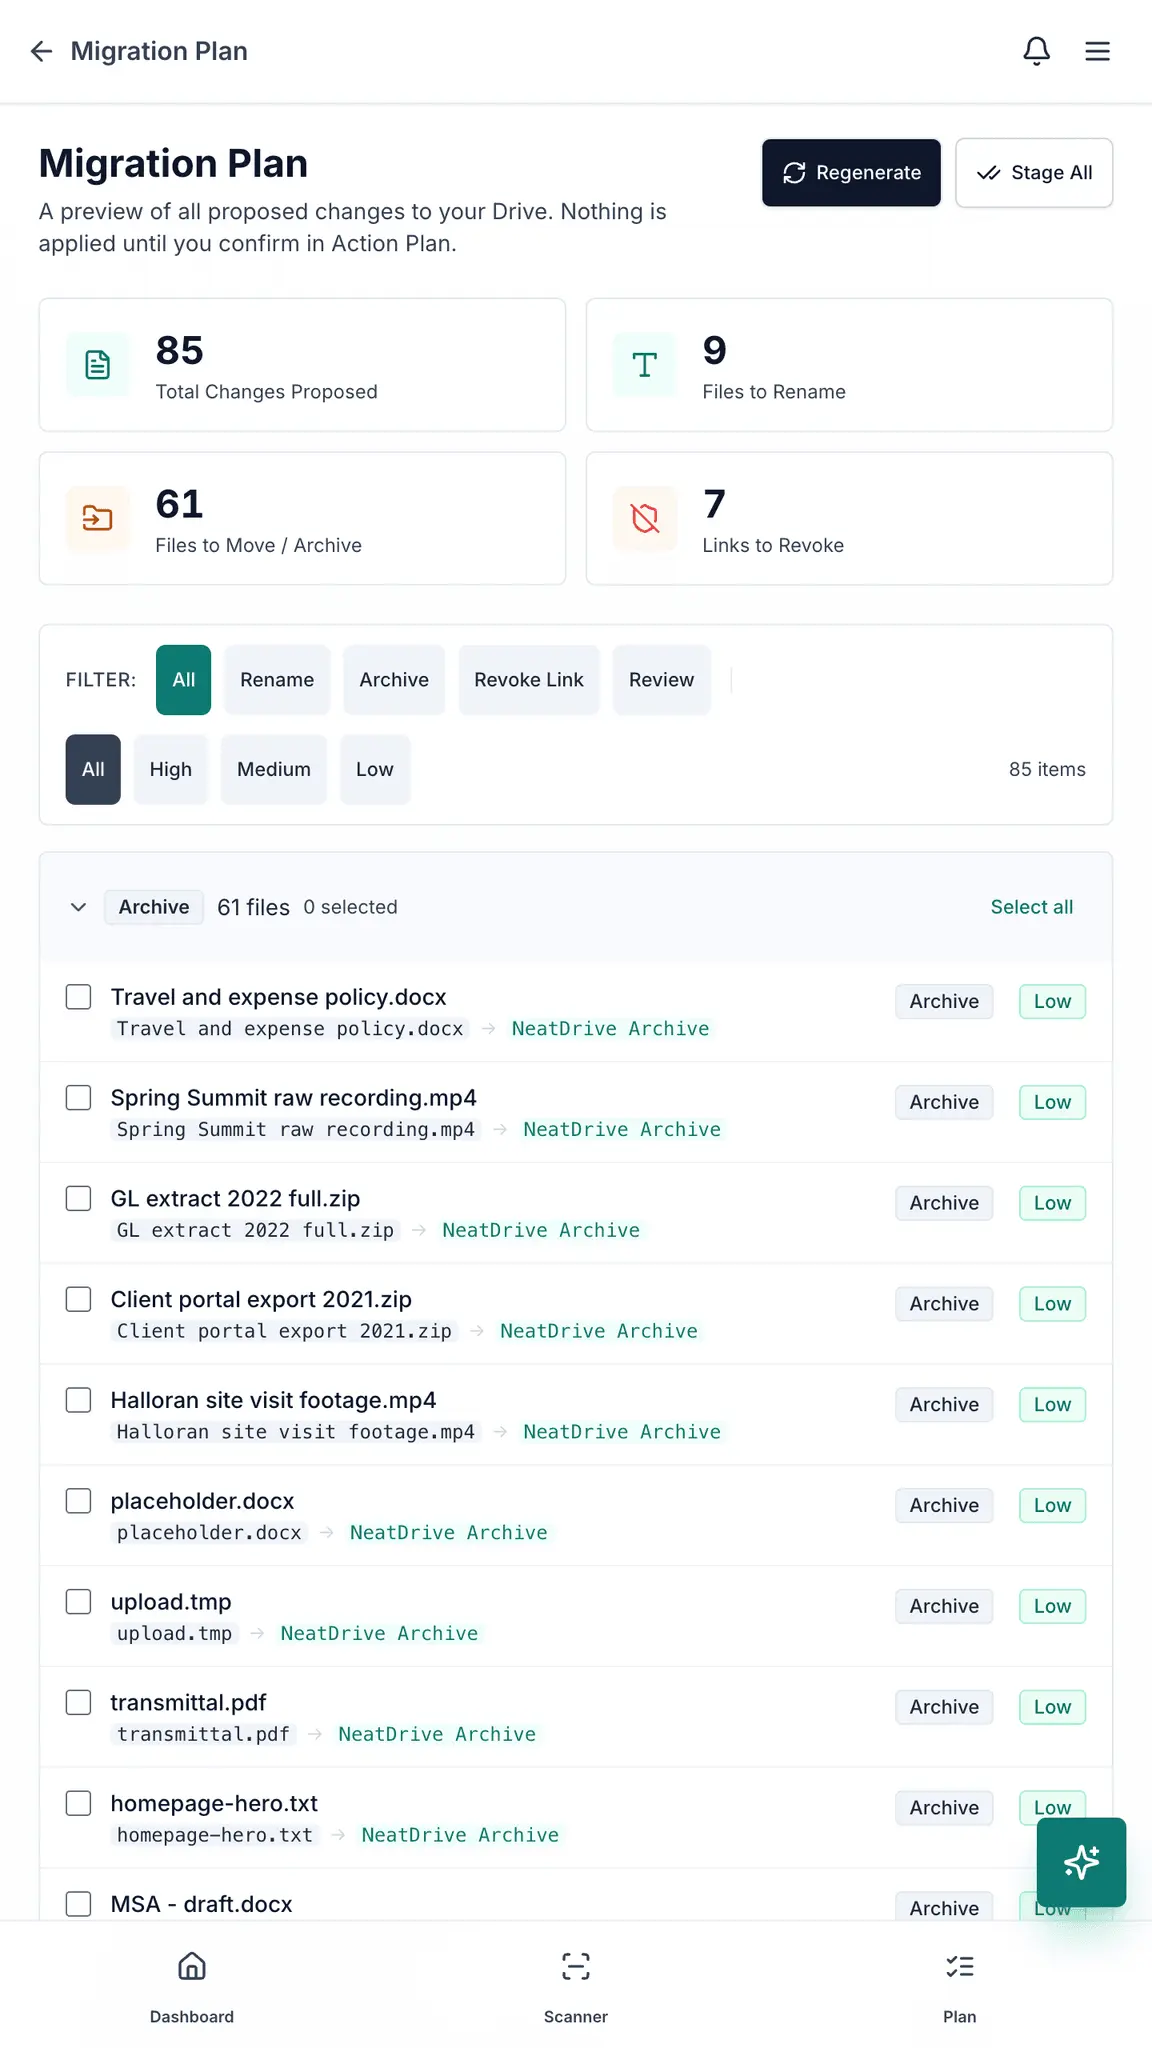Check Halloran site visit footage.mp4 checkbox
Image resolution: width=1152 pixels, height=2048 pixels.
tap(78, 1400)
